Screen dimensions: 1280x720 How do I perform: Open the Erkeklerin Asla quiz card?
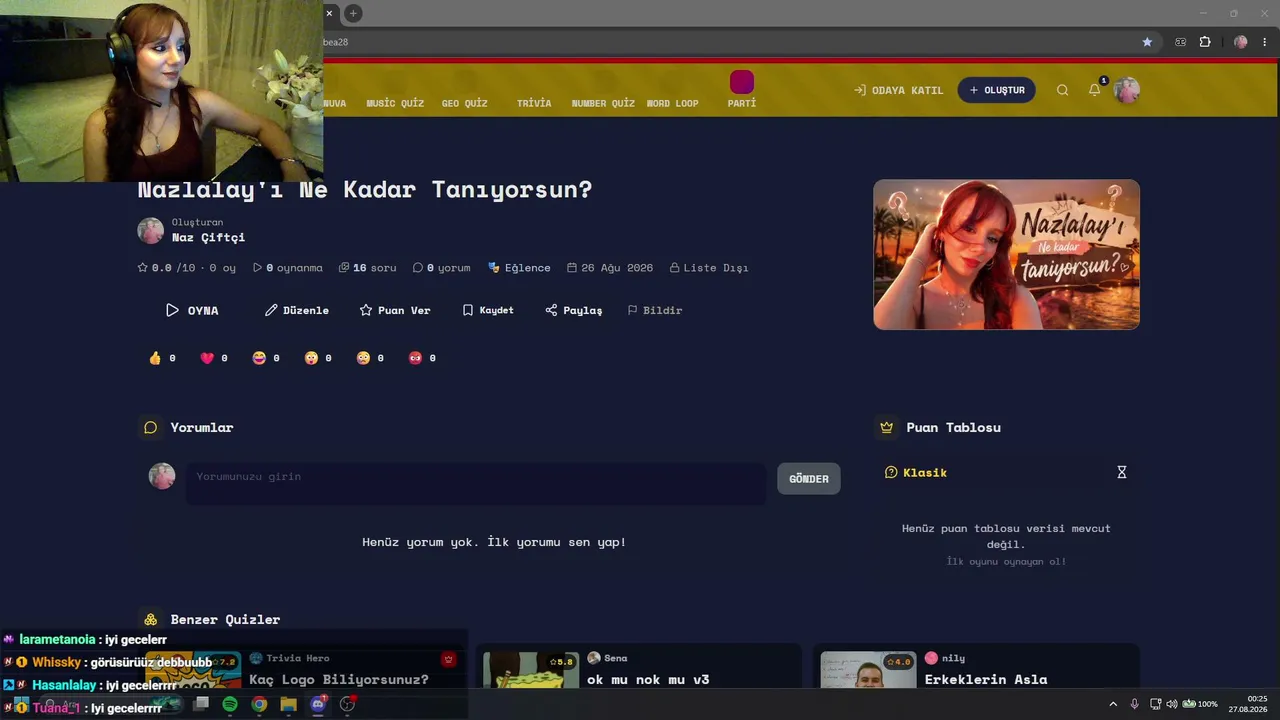click(x=986, y=680)
